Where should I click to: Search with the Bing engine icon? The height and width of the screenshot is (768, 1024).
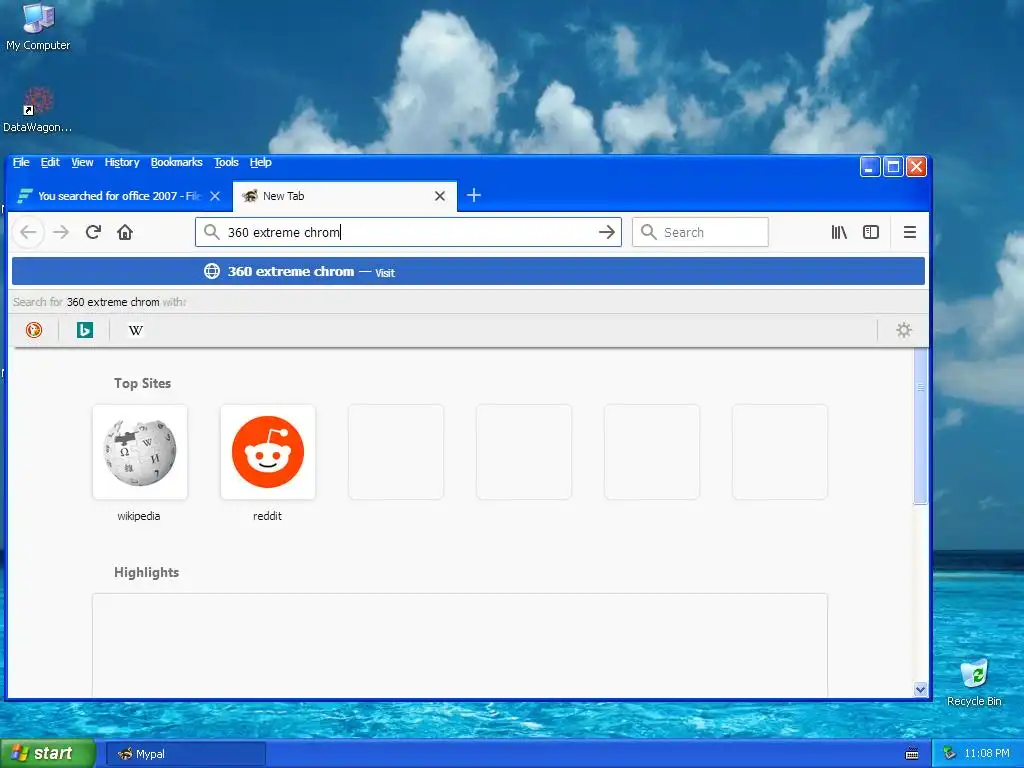85,330
